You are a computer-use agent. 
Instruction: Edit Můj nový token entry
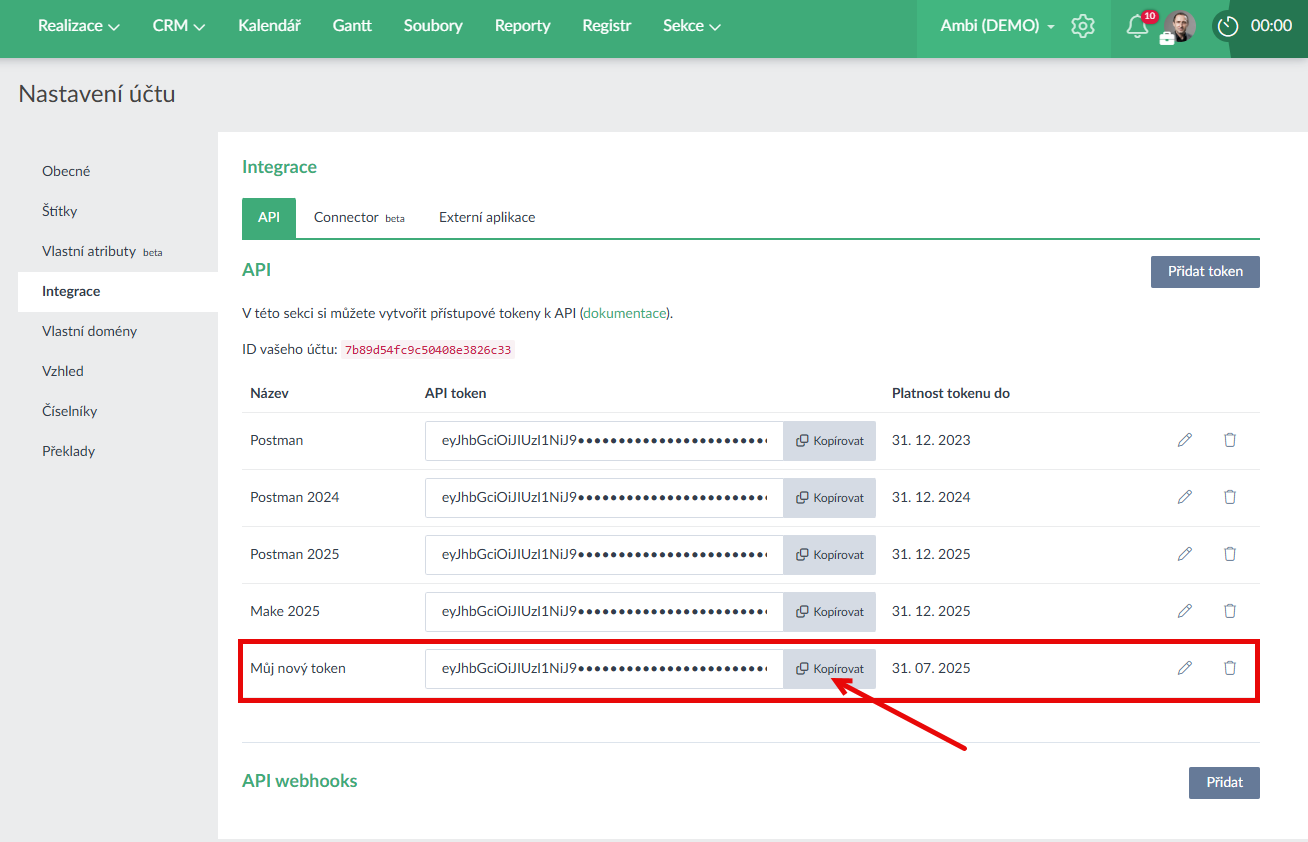click(1185, 668)
